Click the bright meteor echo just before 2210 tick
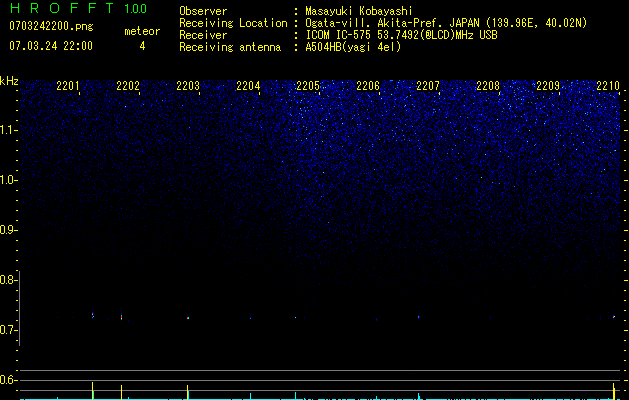Image resolution: width=629 pixels, height=400 pixels. 614,317
